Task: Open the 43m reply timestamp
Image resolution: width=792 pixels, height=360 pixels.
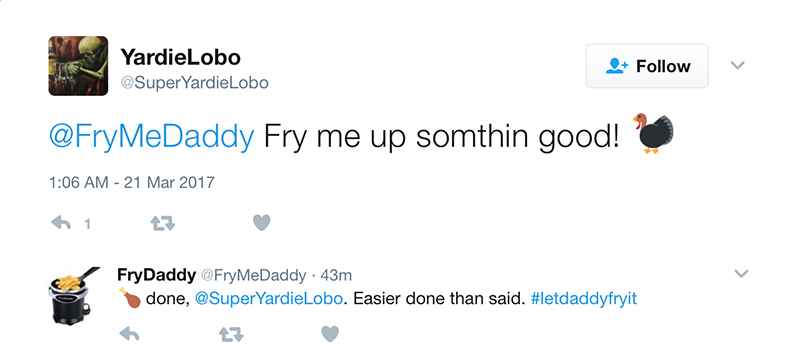Action: pos(336,276)
